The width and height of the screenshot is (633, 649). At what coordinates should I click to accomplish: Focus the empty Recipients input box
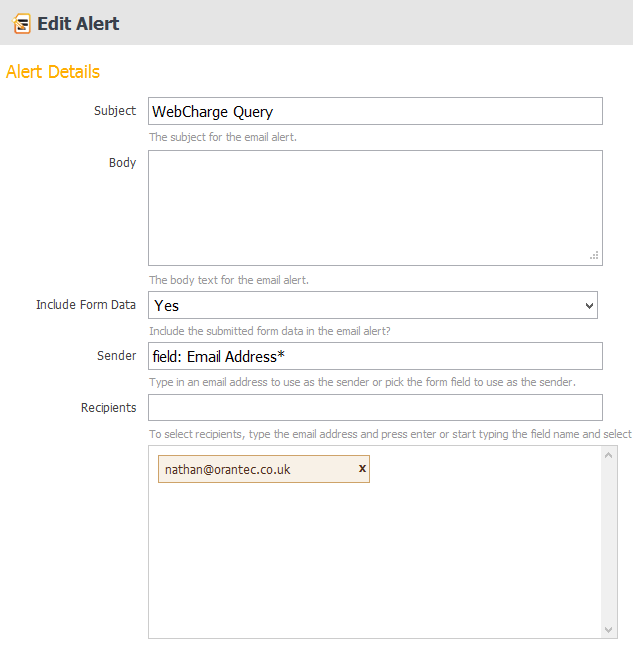[x=375, y=407]
